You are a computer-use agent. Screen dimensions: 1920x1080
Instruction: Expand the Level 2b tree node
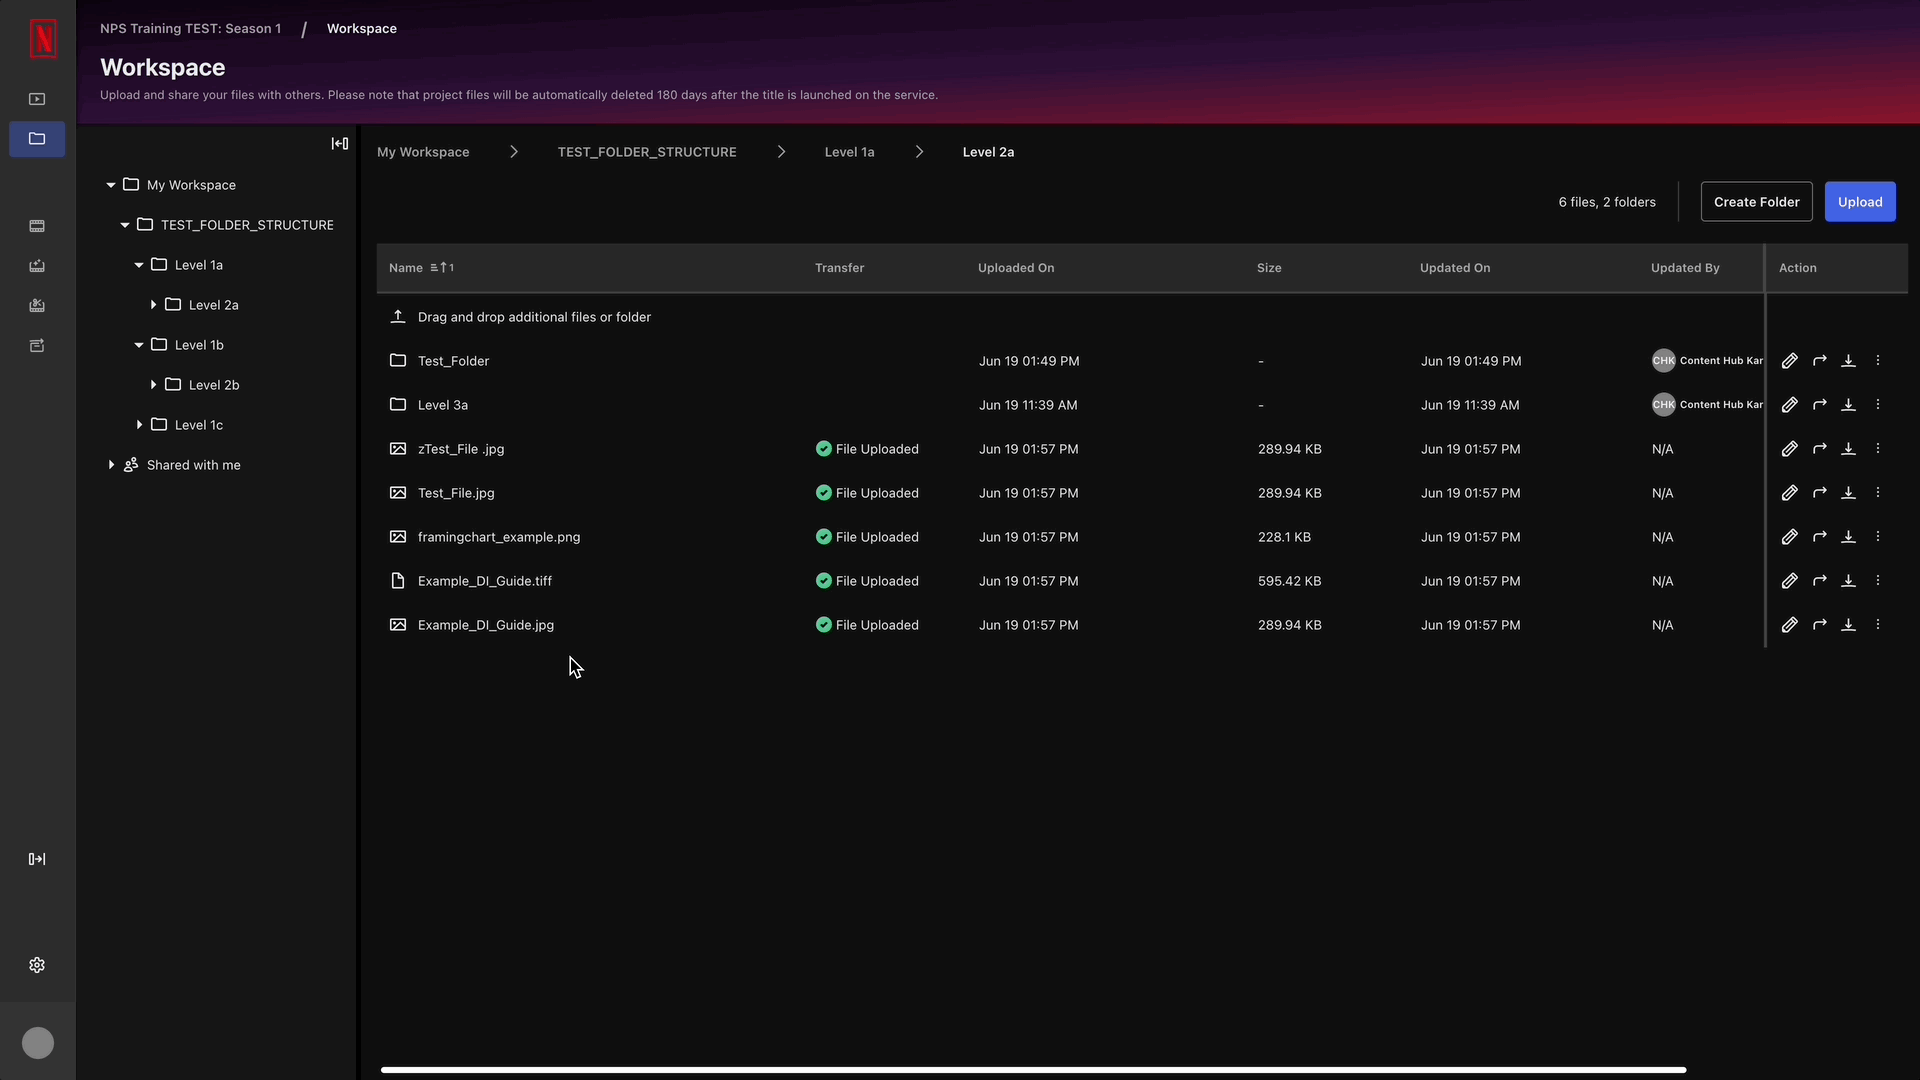tap(153, 385)
